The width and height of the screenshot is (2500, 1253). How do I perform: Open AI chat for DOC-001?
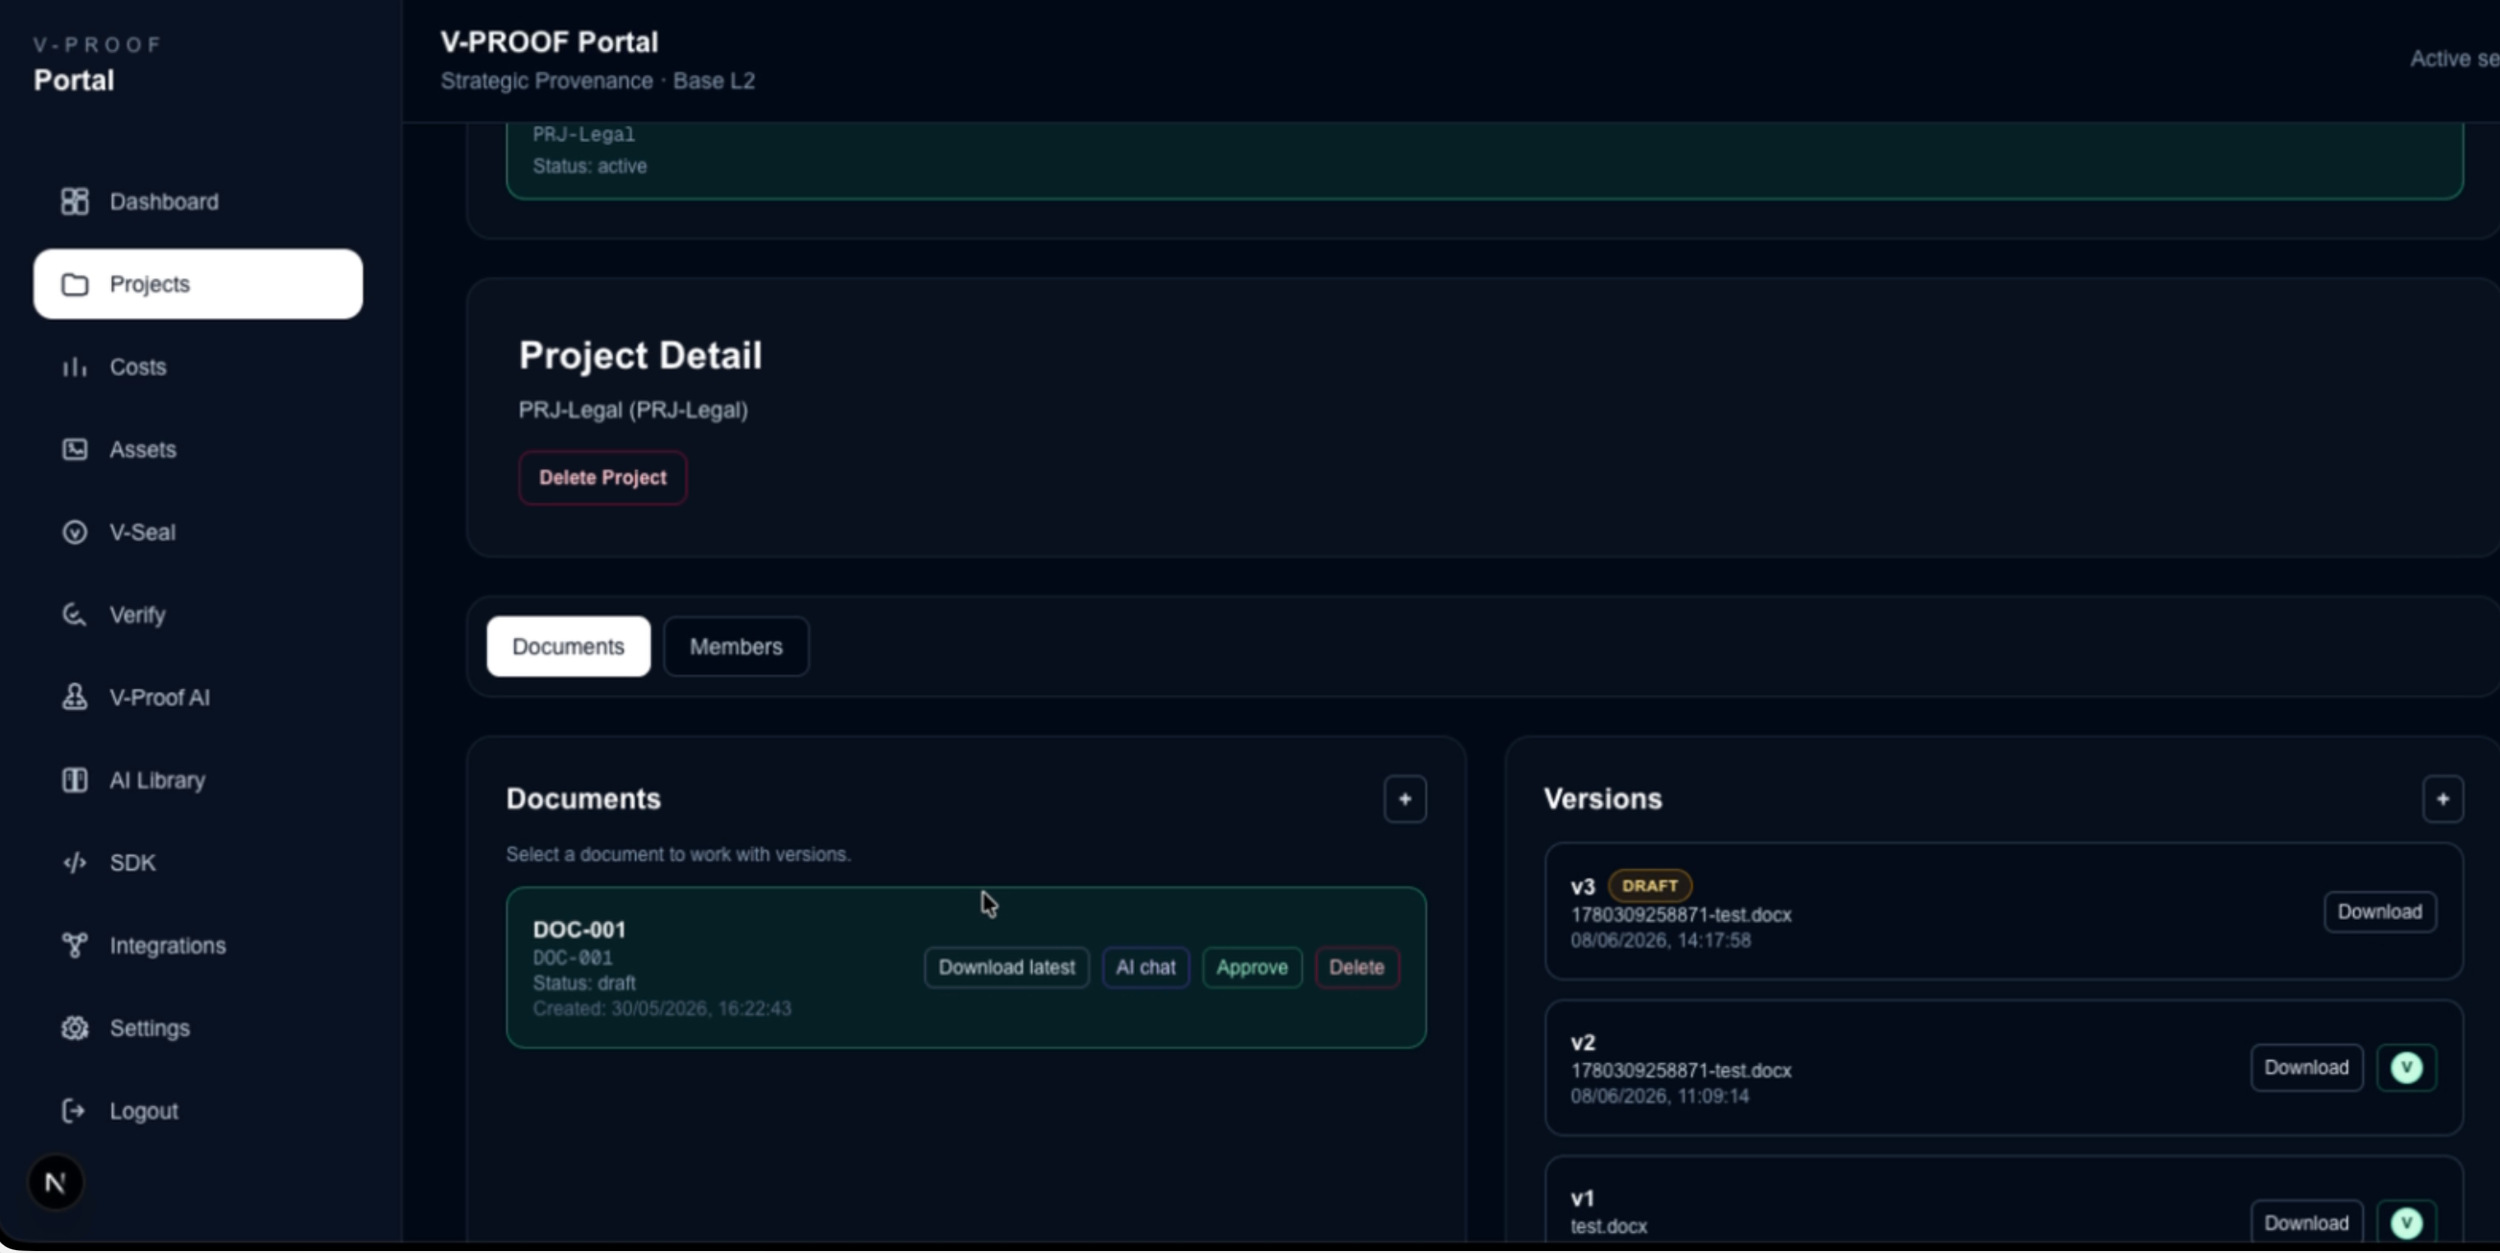tap(1146, 967)
